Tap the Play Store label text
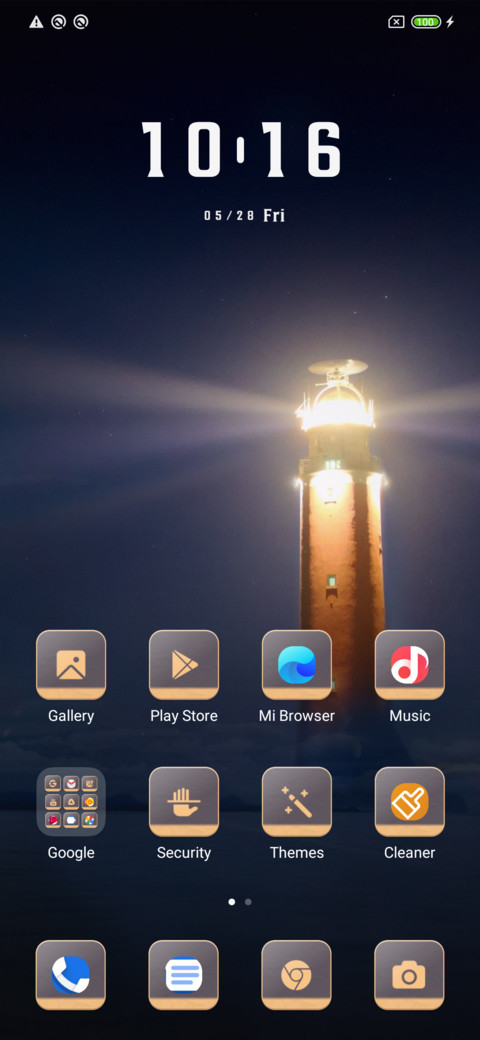 (184, 716)
